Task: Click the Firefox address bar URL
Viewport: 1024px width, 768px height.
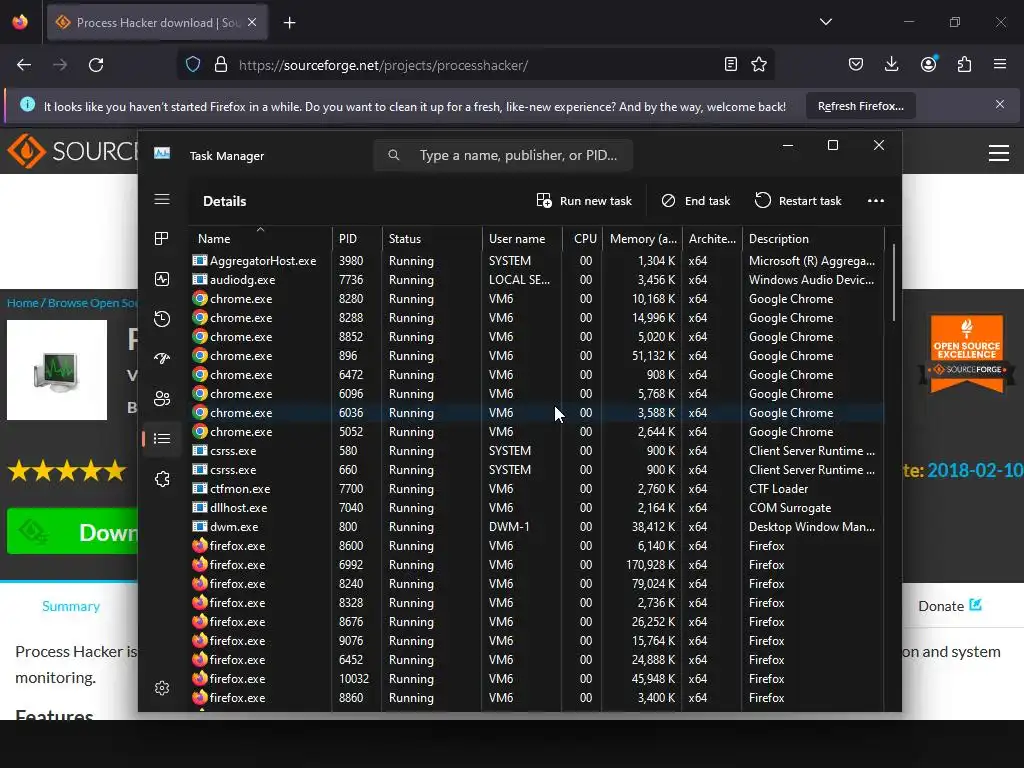Action: pos(383,65)
